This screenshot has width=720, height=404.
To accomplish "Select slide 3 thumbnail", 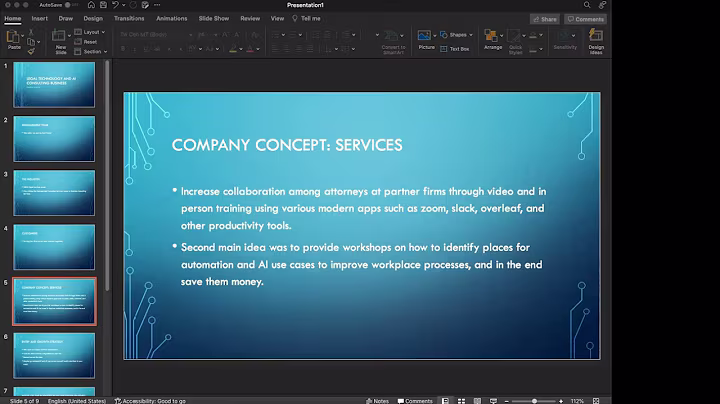I will [x=54, y=193].
